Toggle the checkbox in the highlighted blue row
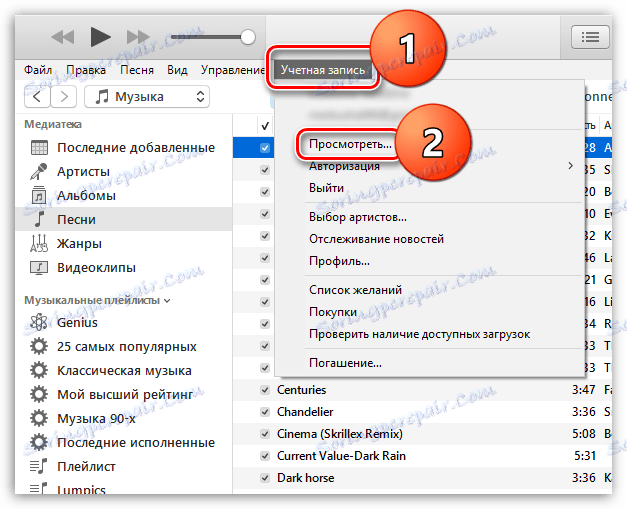This screenshot has height=509, width=627. (265, 148)
